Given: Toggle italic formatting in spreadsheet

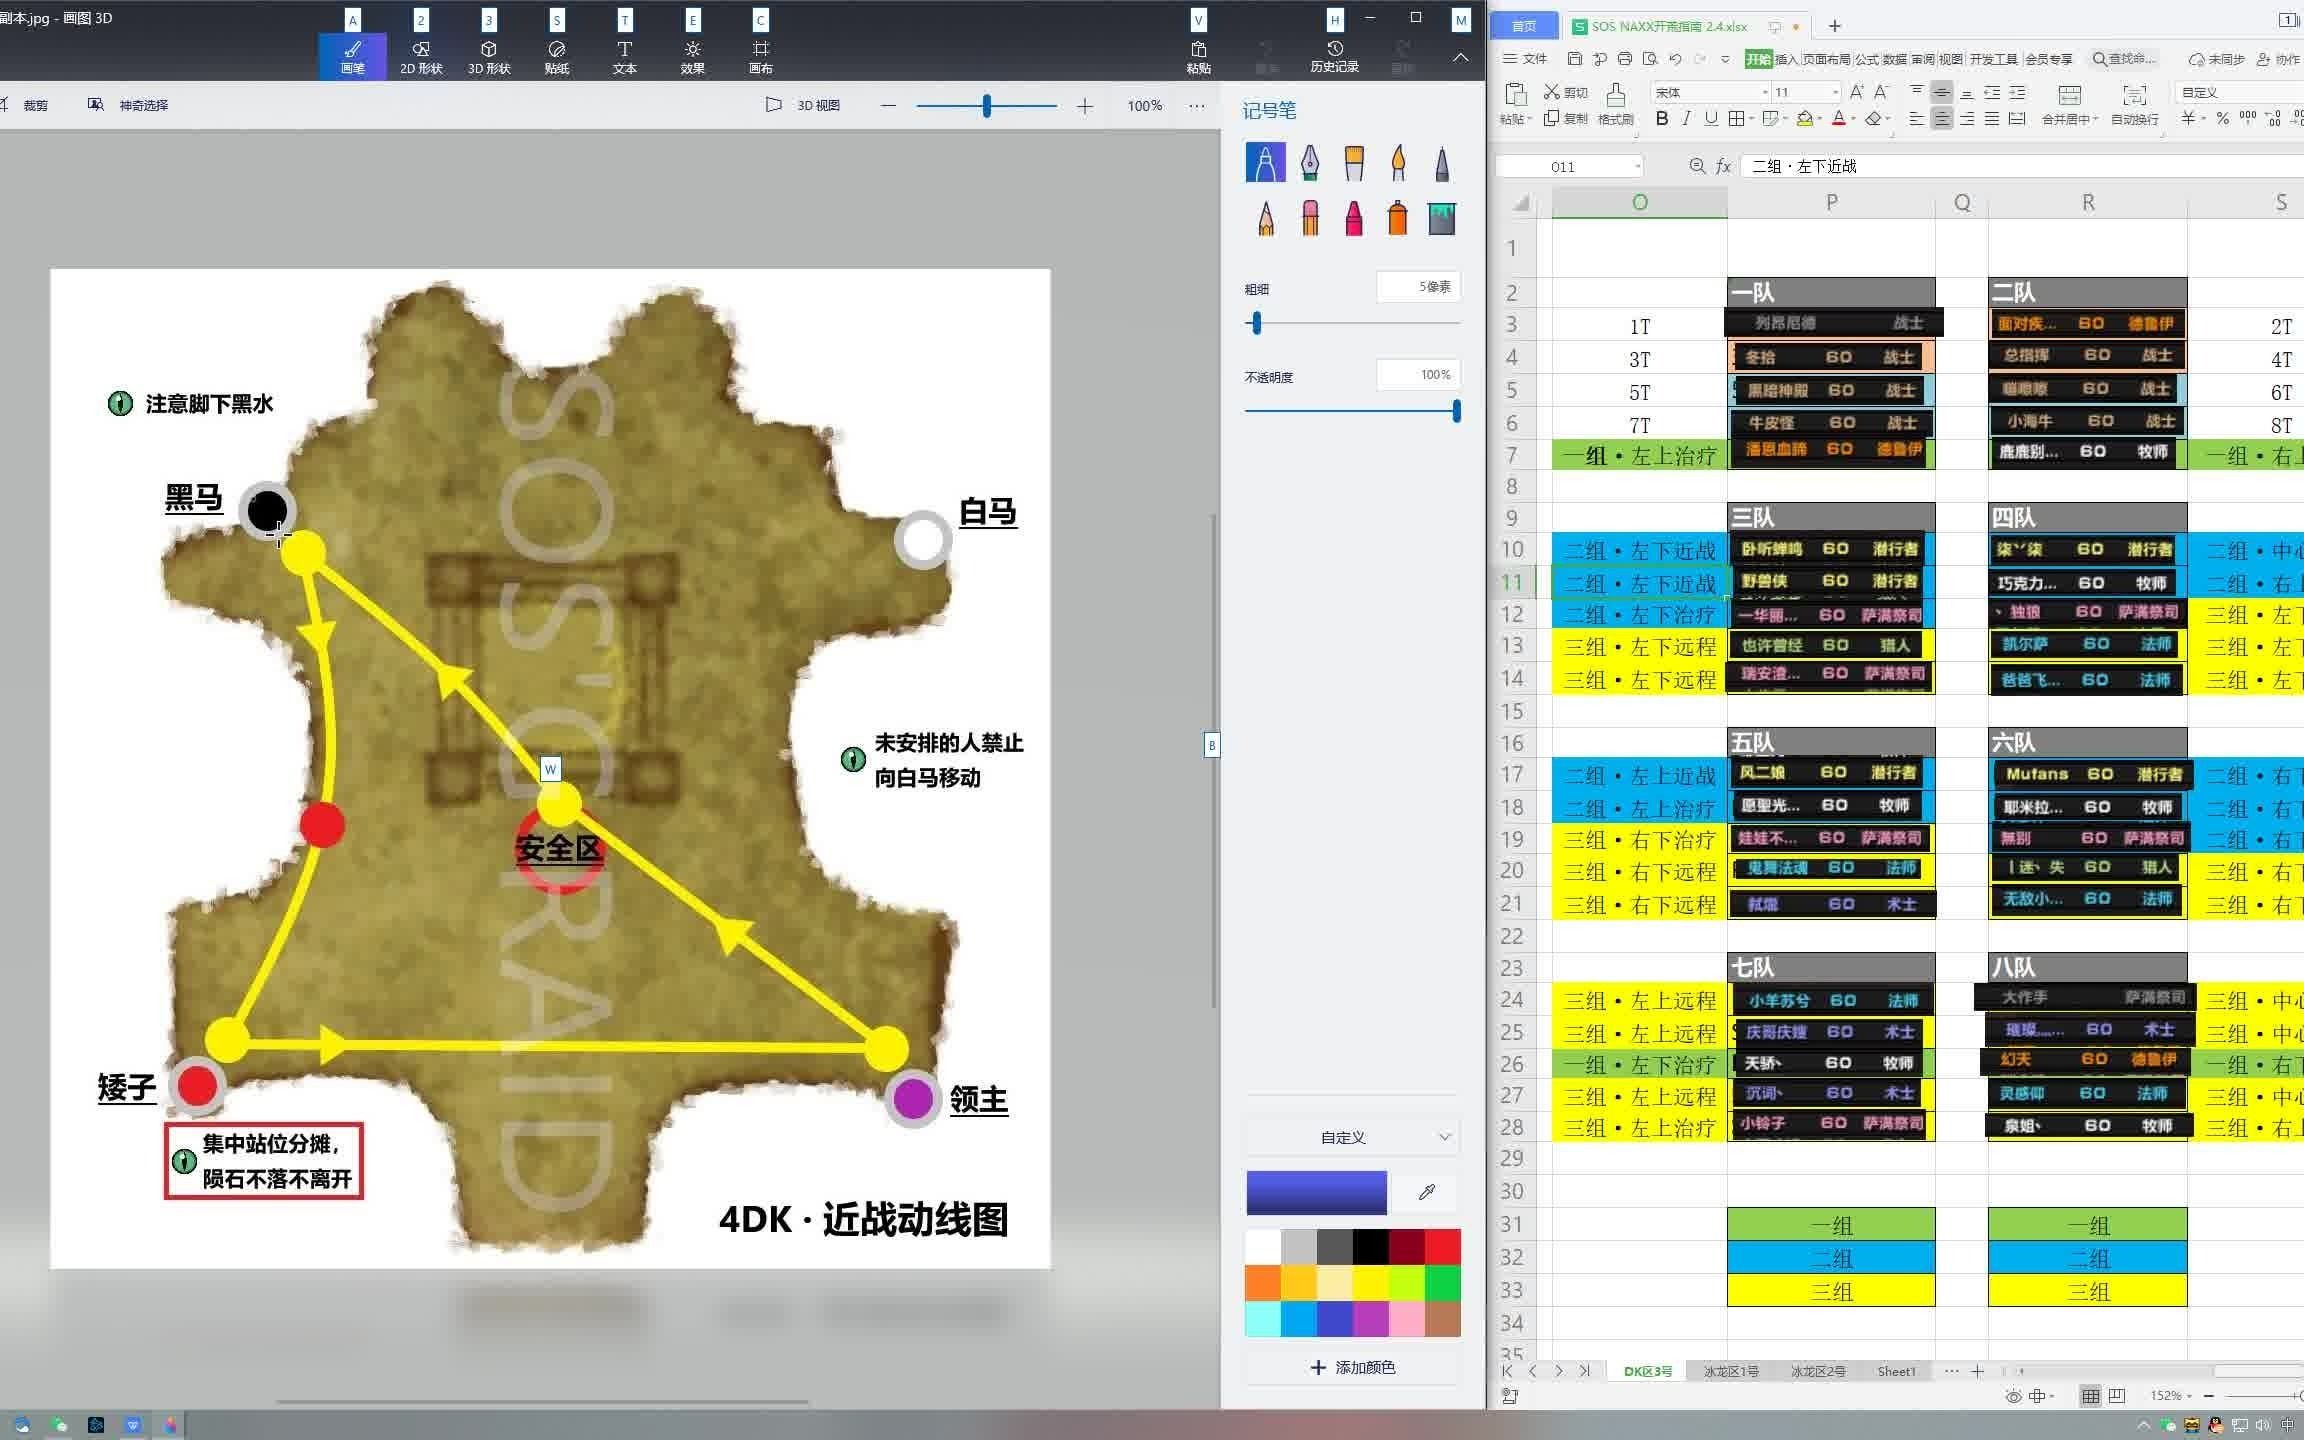Looking at the screenshot, I should (x=1686, y=119).
